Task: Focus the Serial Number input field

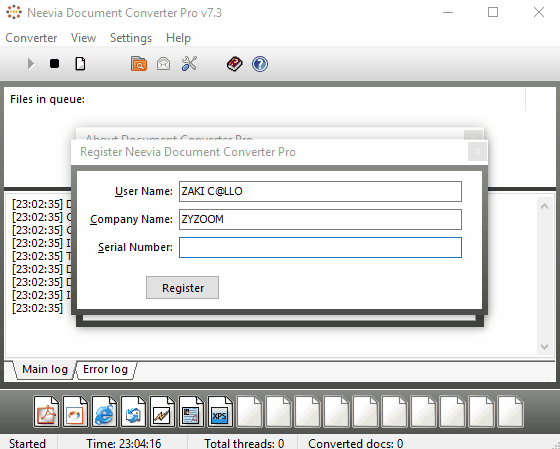Action: tap(320, 248)
